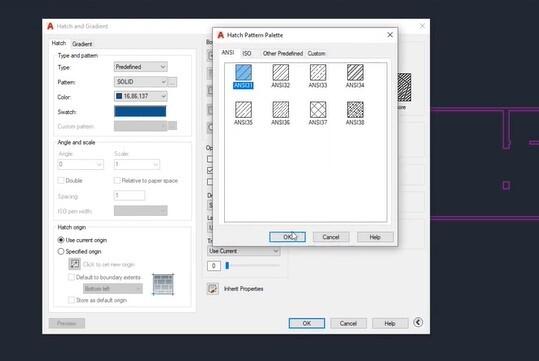Open the Scale dropdown
This screenshot has height=361, width=539.
137,164
